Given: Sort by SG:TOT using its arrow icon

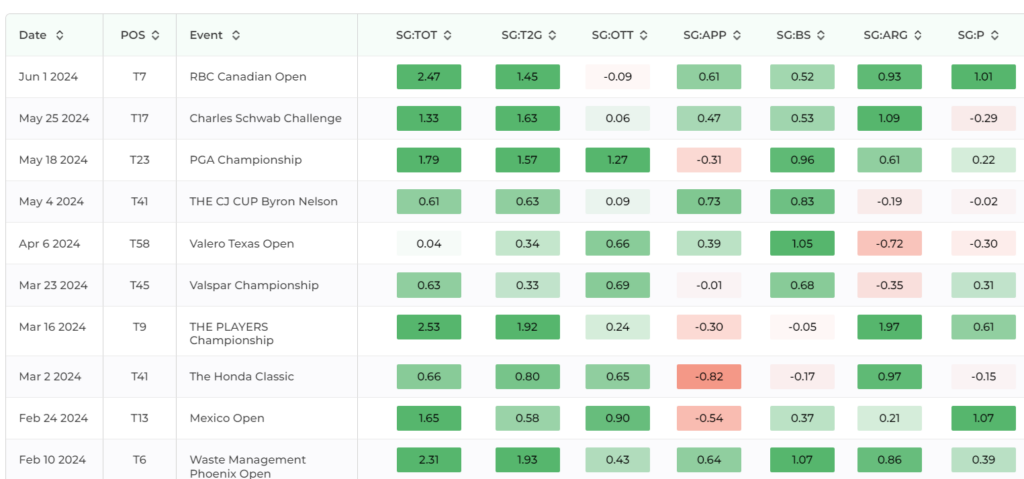Looking at the screenshot, I should 447,35.
